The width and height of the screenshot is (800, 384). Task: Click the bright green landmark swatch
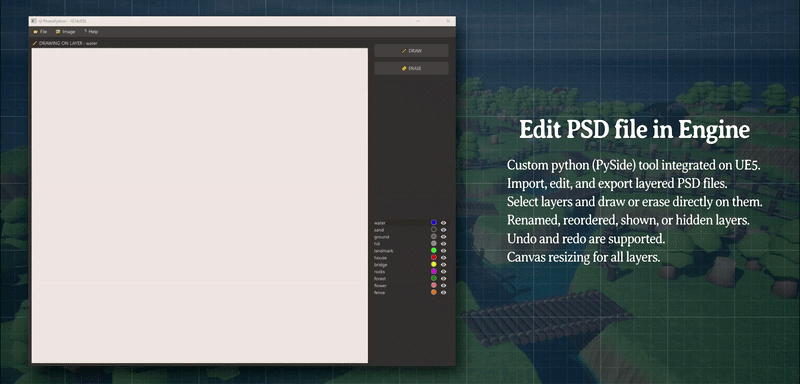point(434,251)
